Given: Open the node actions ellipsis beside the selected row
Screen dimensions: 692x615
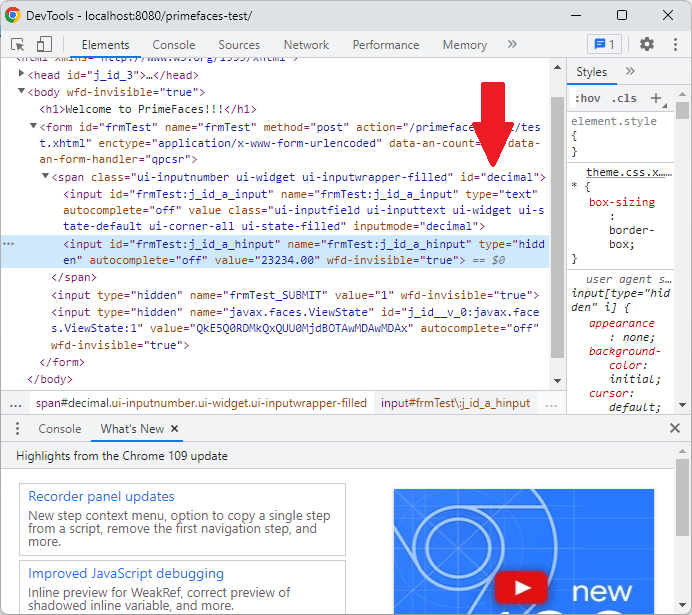Looking at the screenshot, I should (x=9, y=244).
